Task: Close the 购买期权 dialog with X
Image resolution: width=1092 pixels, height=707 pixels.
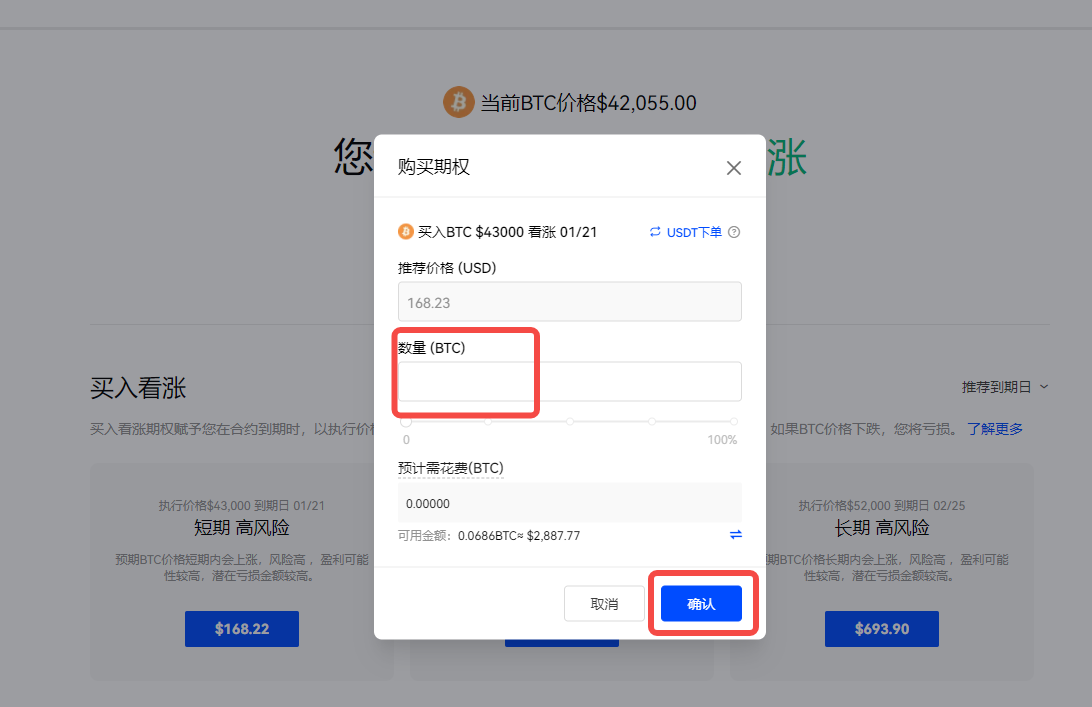Action: tap(733, 168)
